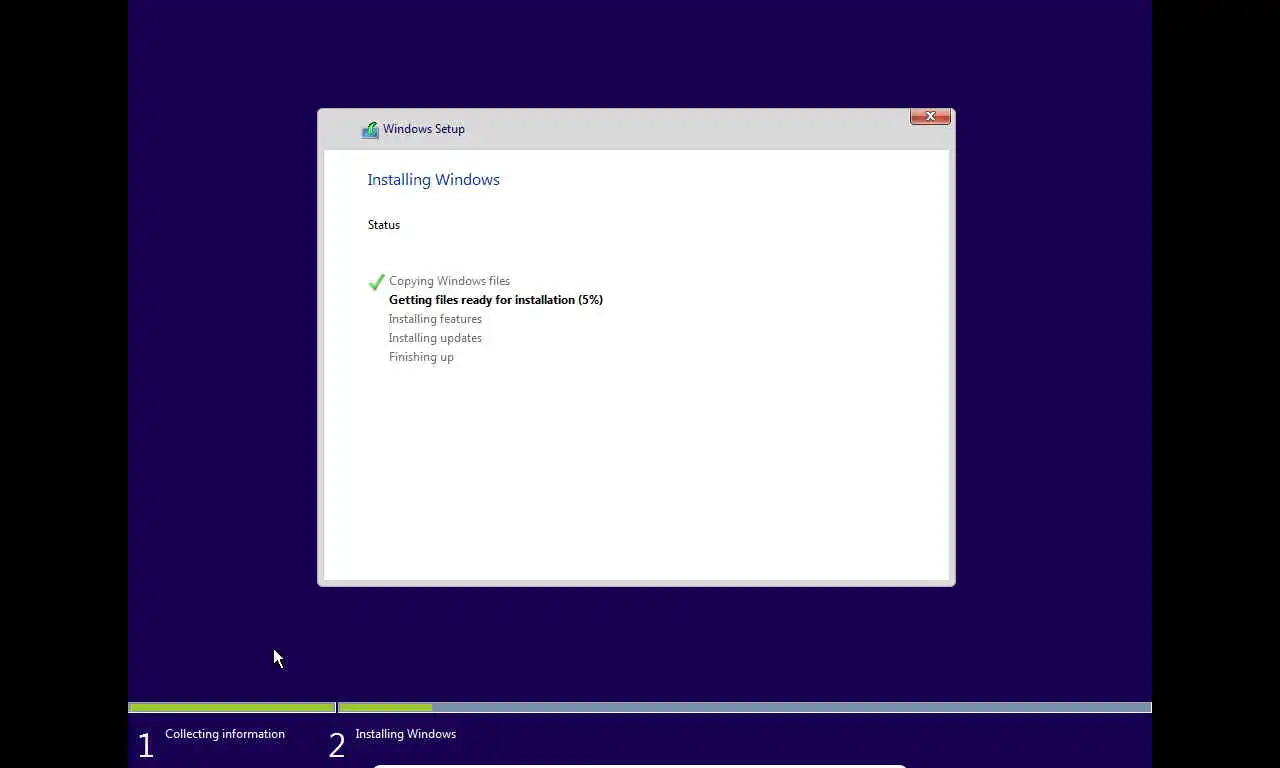The image size is (1280, 768).
Task: Click the green checkmark beside Copying Windows files
Action: (x=376, y=282)
